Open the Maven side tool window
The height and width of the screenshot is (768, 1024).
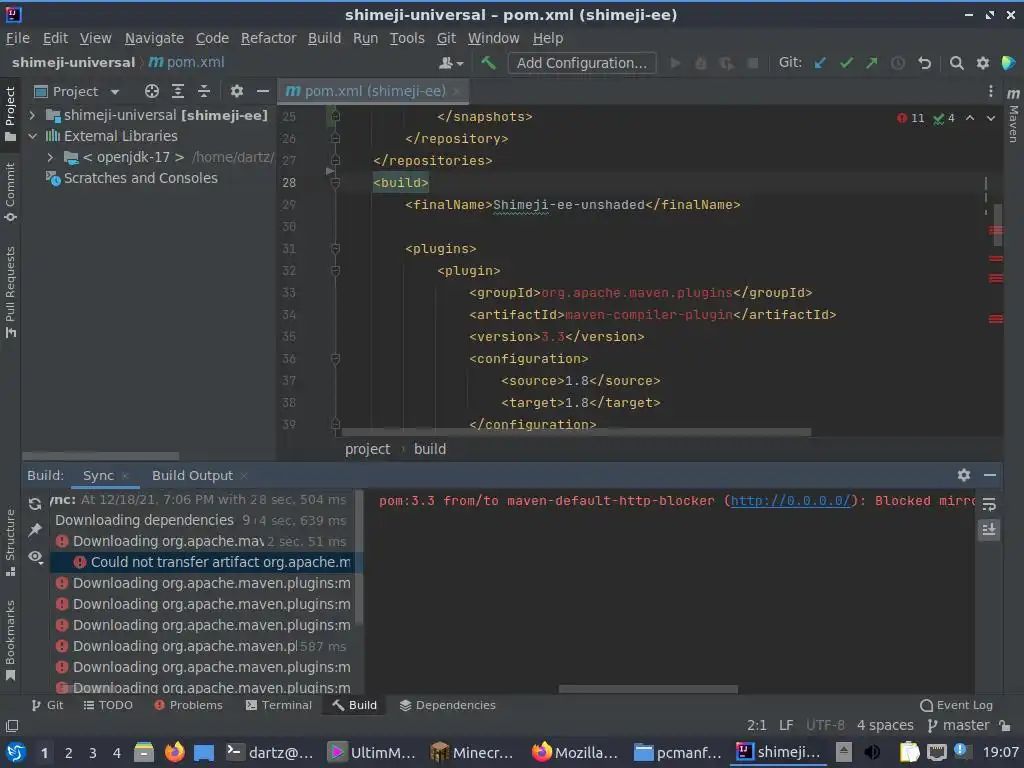(x=1013, y=116)
